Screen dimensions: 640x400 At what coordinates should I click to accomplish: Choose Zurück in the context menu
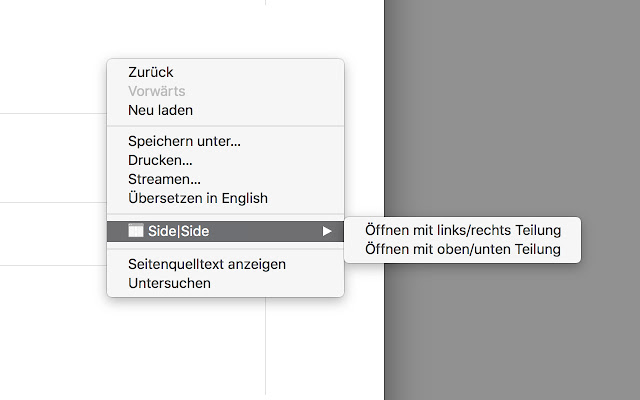[x=151, y=72]
